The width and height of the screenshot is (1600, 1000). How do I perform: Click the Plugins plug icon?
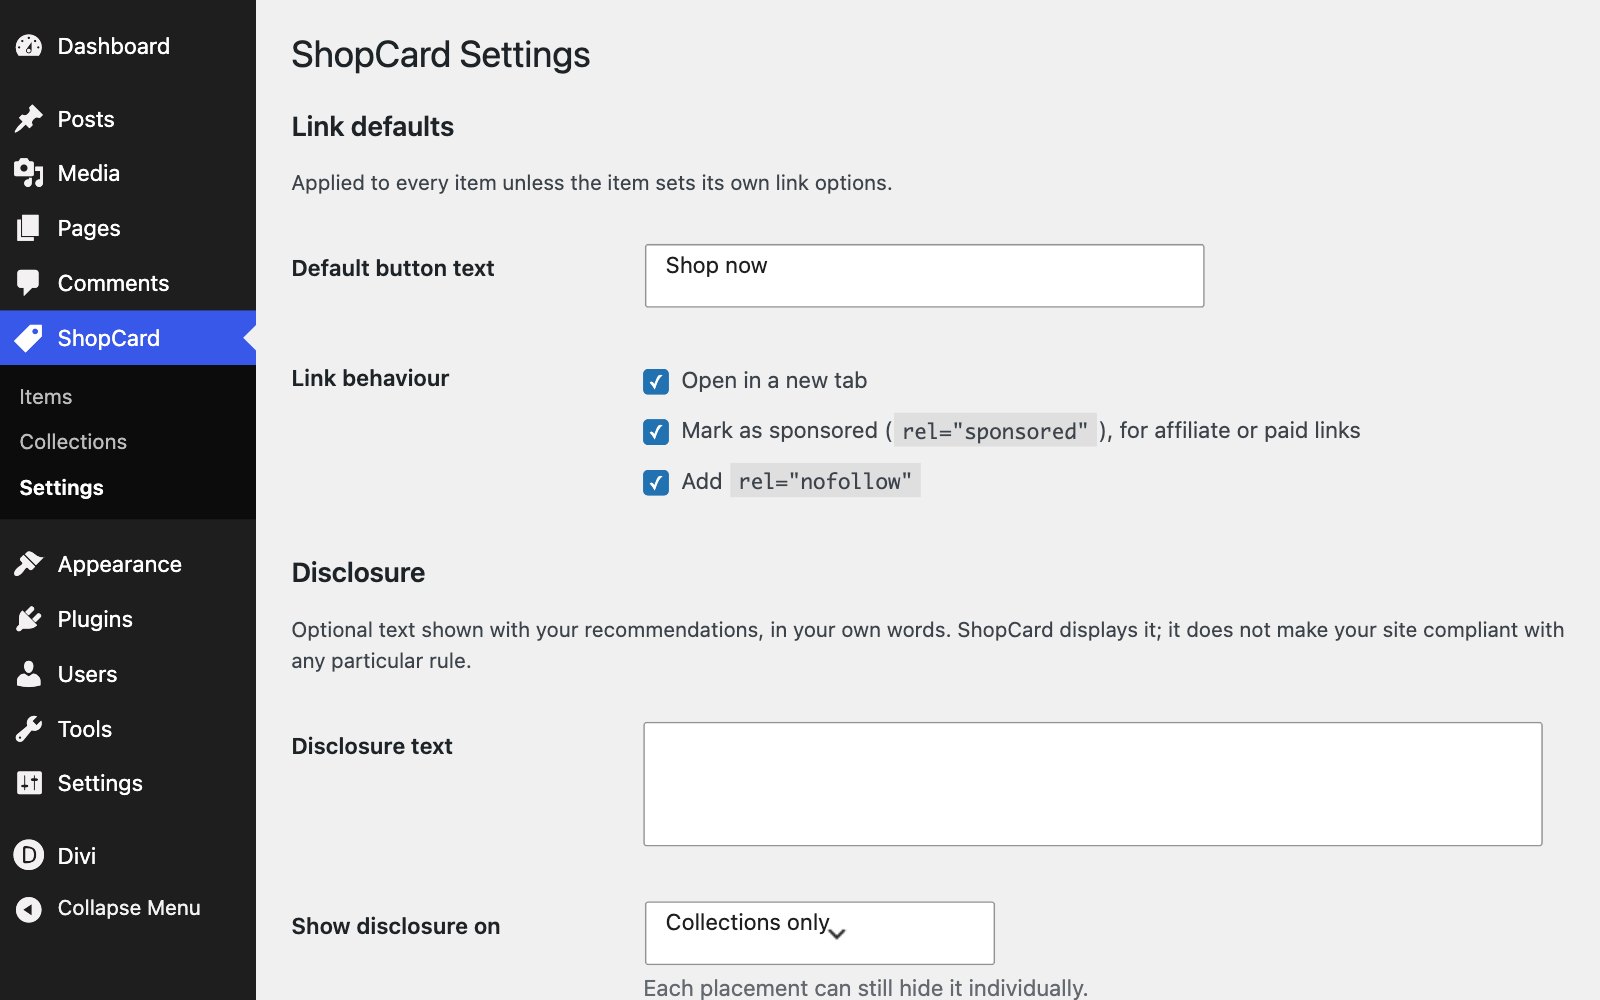click(x=29, y=619)
